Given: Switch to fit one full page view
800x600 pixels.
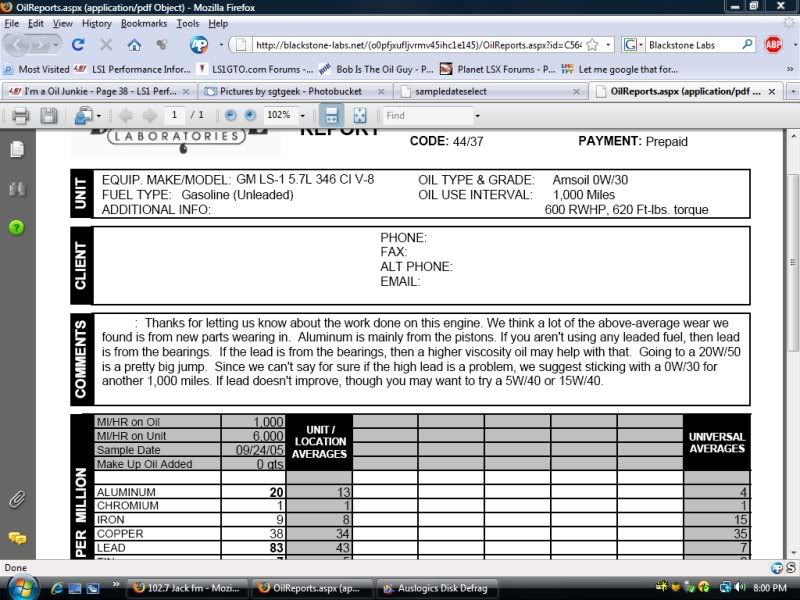Looking at the screenshot, I should pos(360,116).
